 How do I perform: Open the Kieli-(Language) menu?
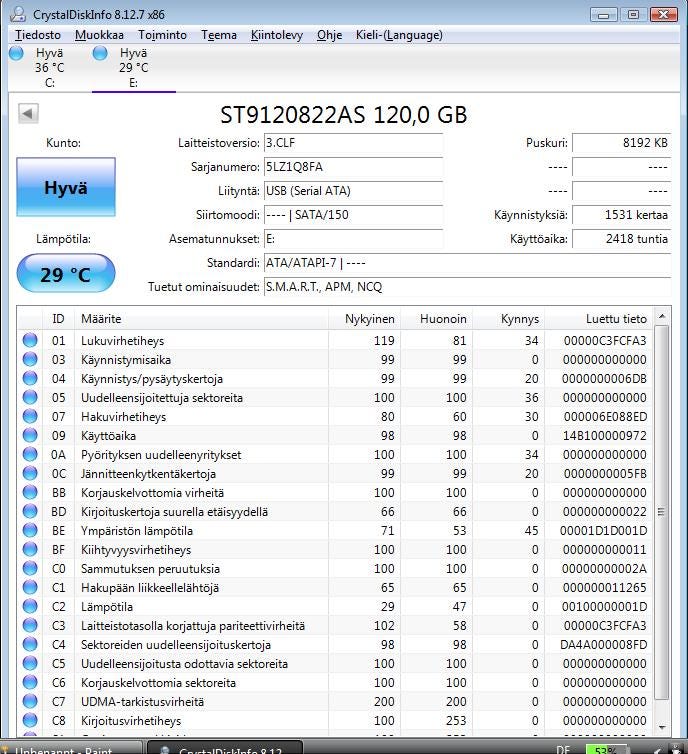(399, 35)
